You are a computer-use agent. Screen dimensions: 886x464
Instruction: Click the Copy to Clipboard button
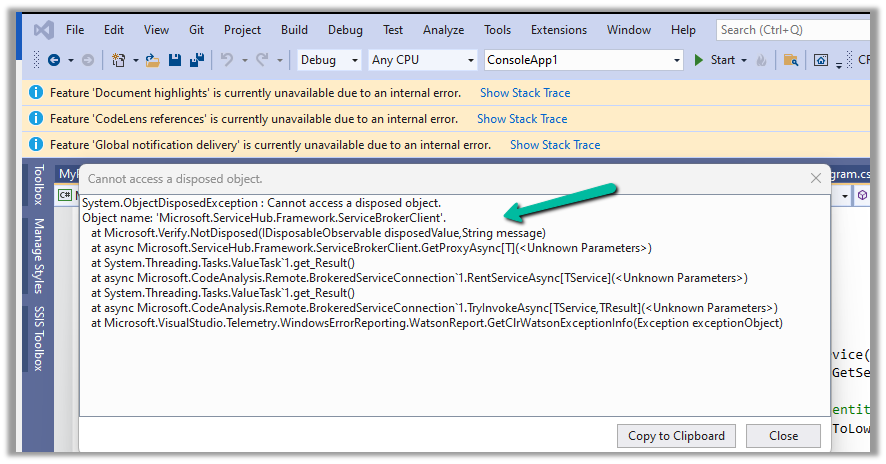coord(676,435)
